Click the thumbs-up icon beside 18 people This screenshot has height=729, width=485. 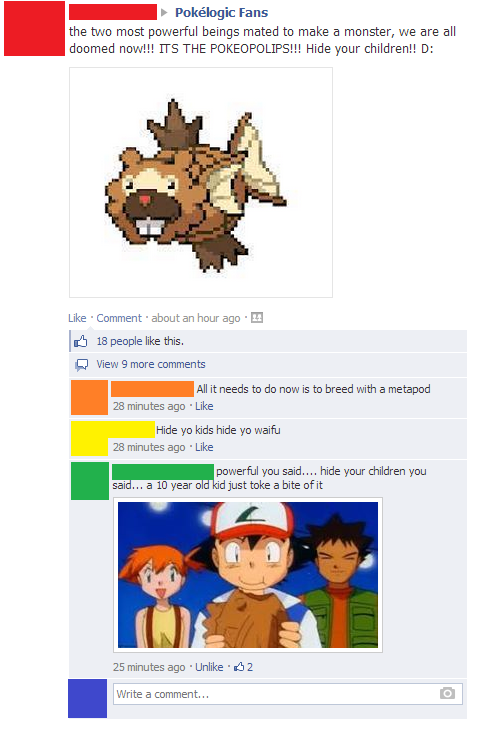click(80, 342)
